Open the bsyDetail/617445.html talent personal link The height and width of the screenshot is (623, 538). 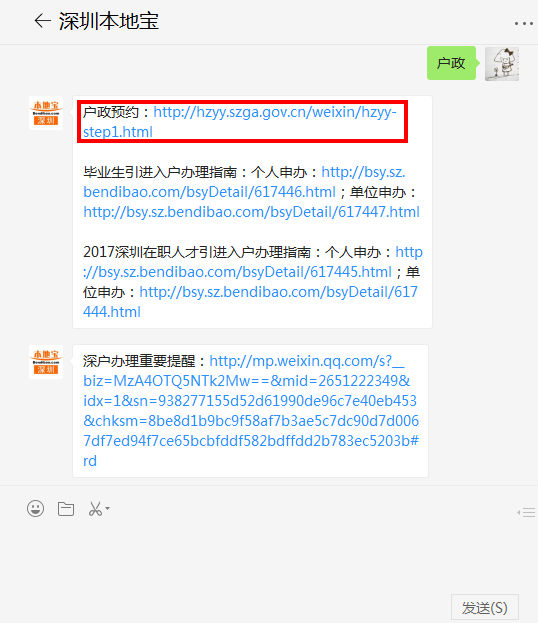click(253, 262)
